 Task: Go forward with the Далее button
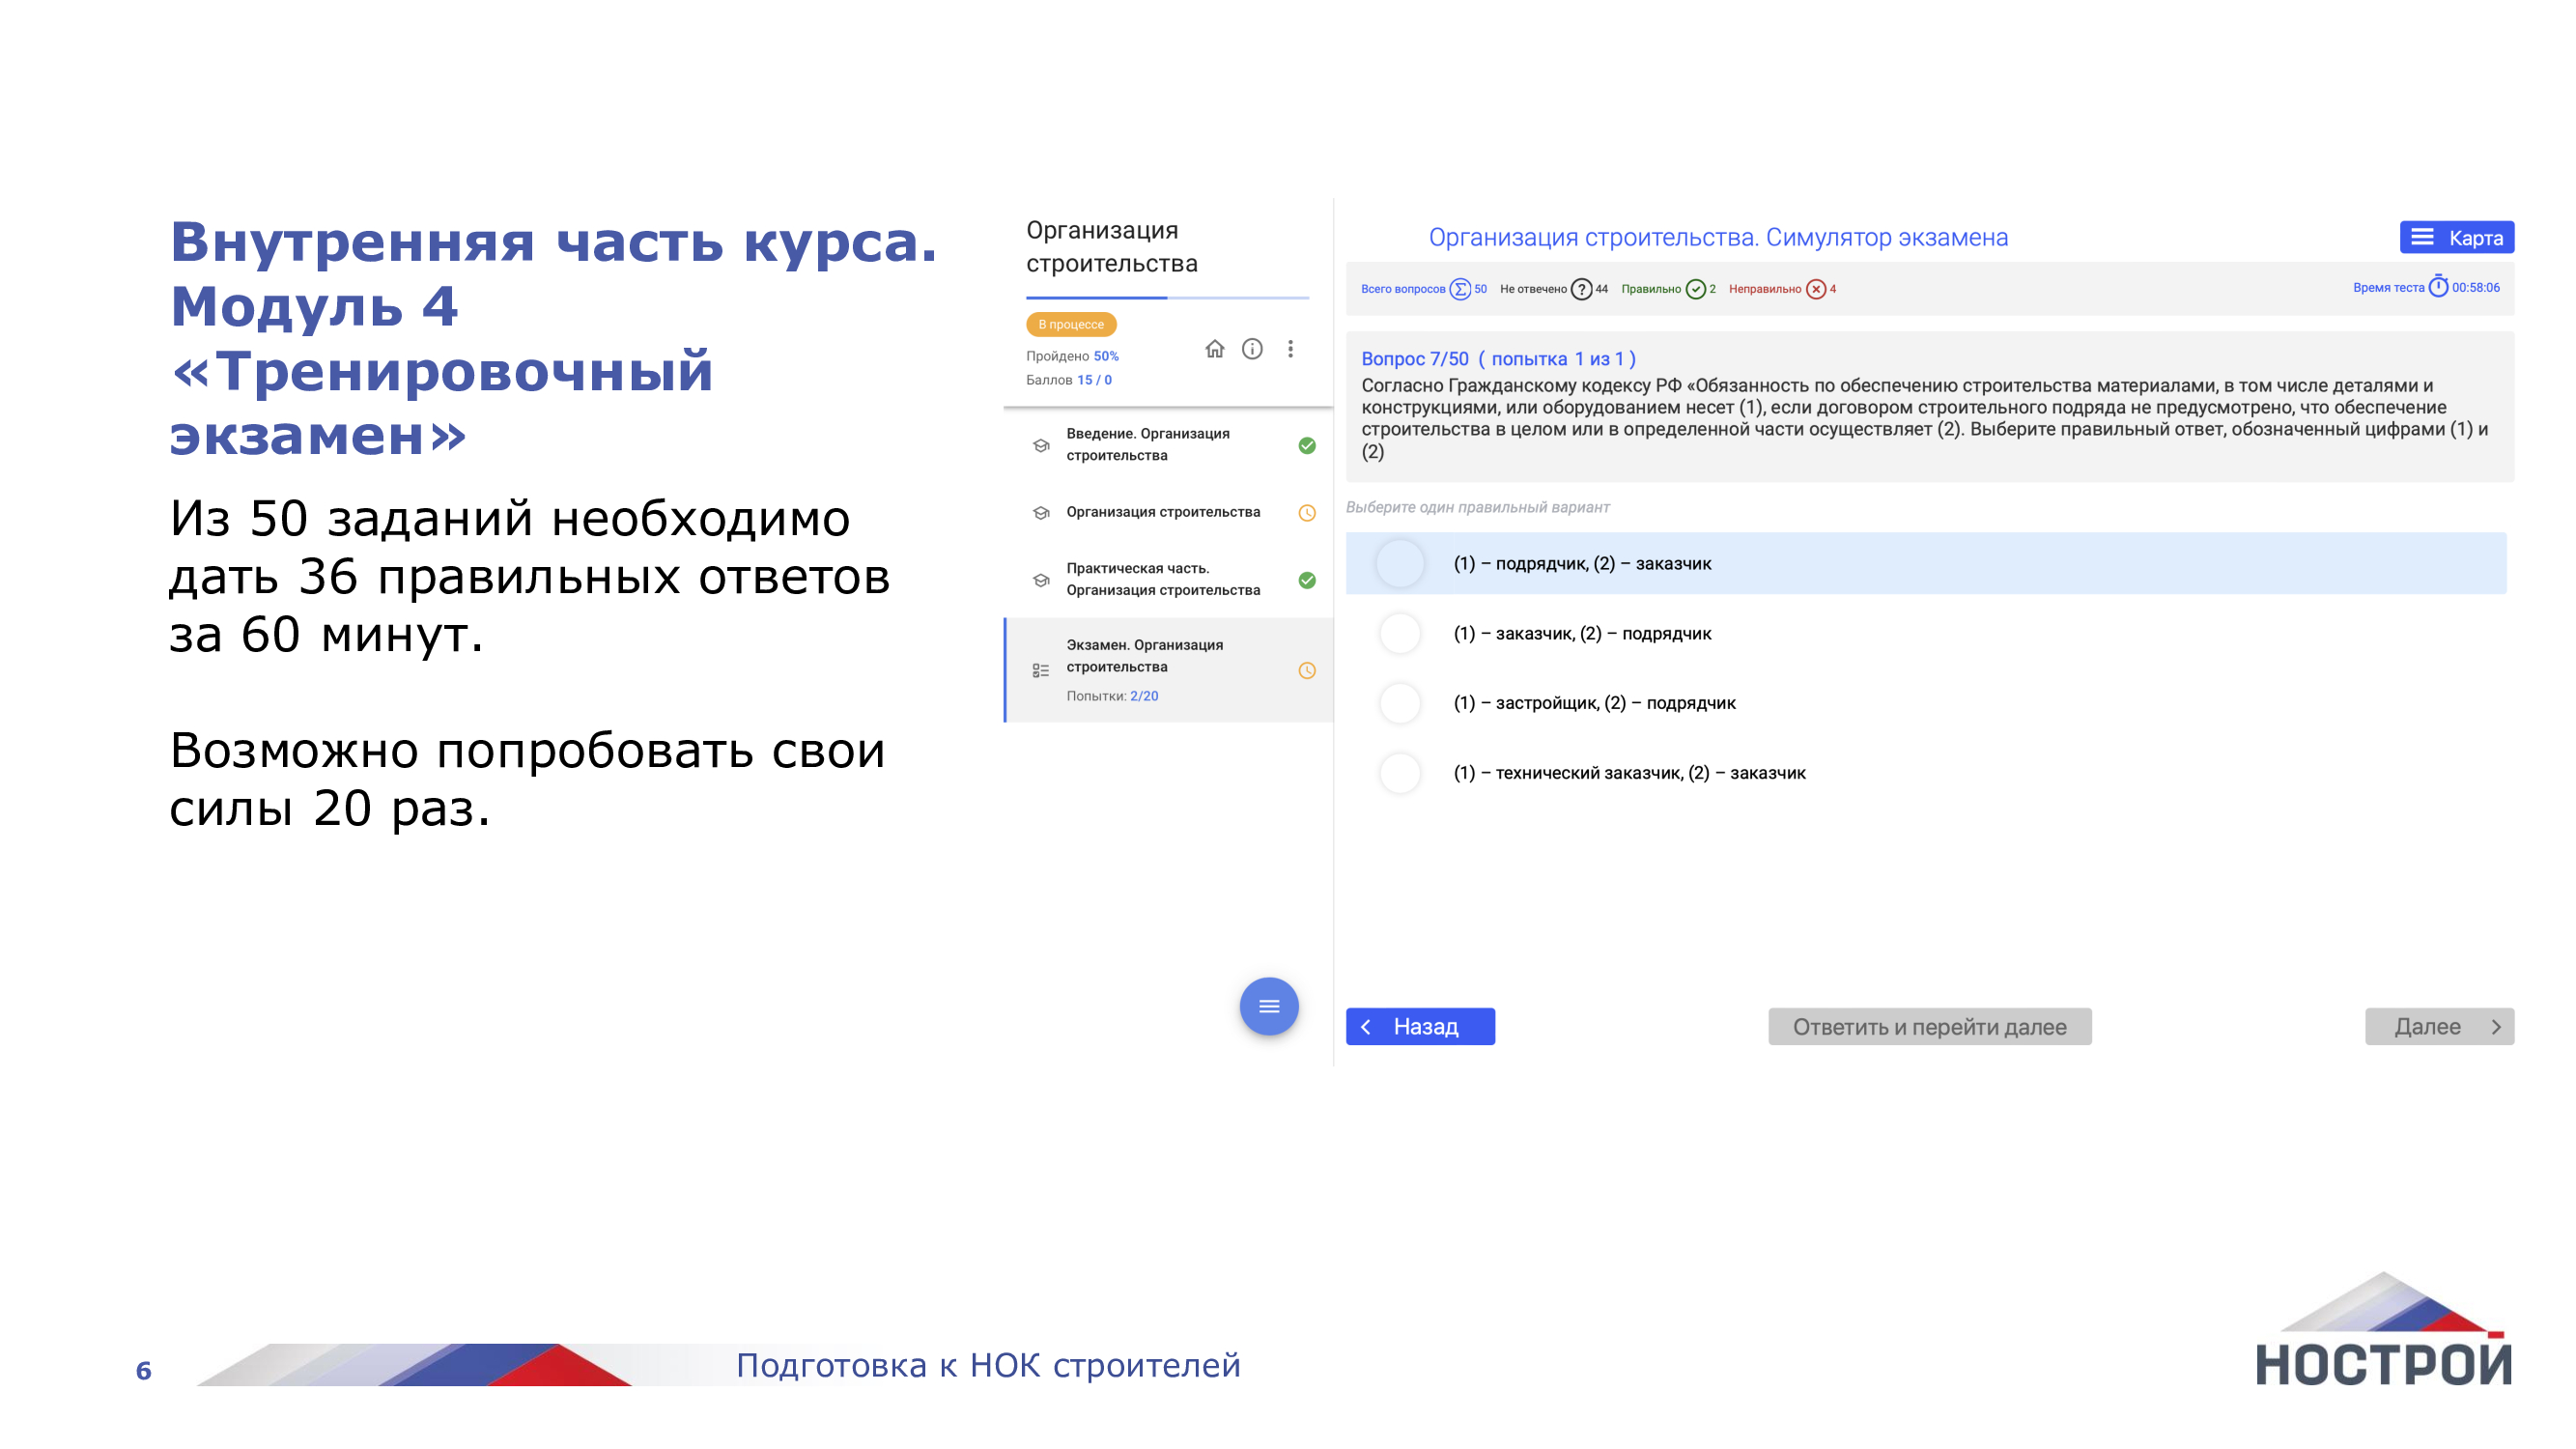[x=2439, y=1026]
